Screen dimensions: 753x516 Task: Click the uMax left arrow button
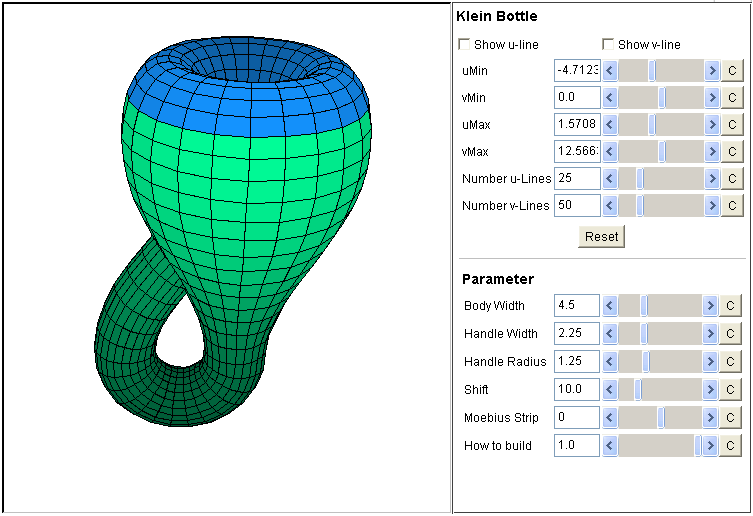(x=610, y=124)
